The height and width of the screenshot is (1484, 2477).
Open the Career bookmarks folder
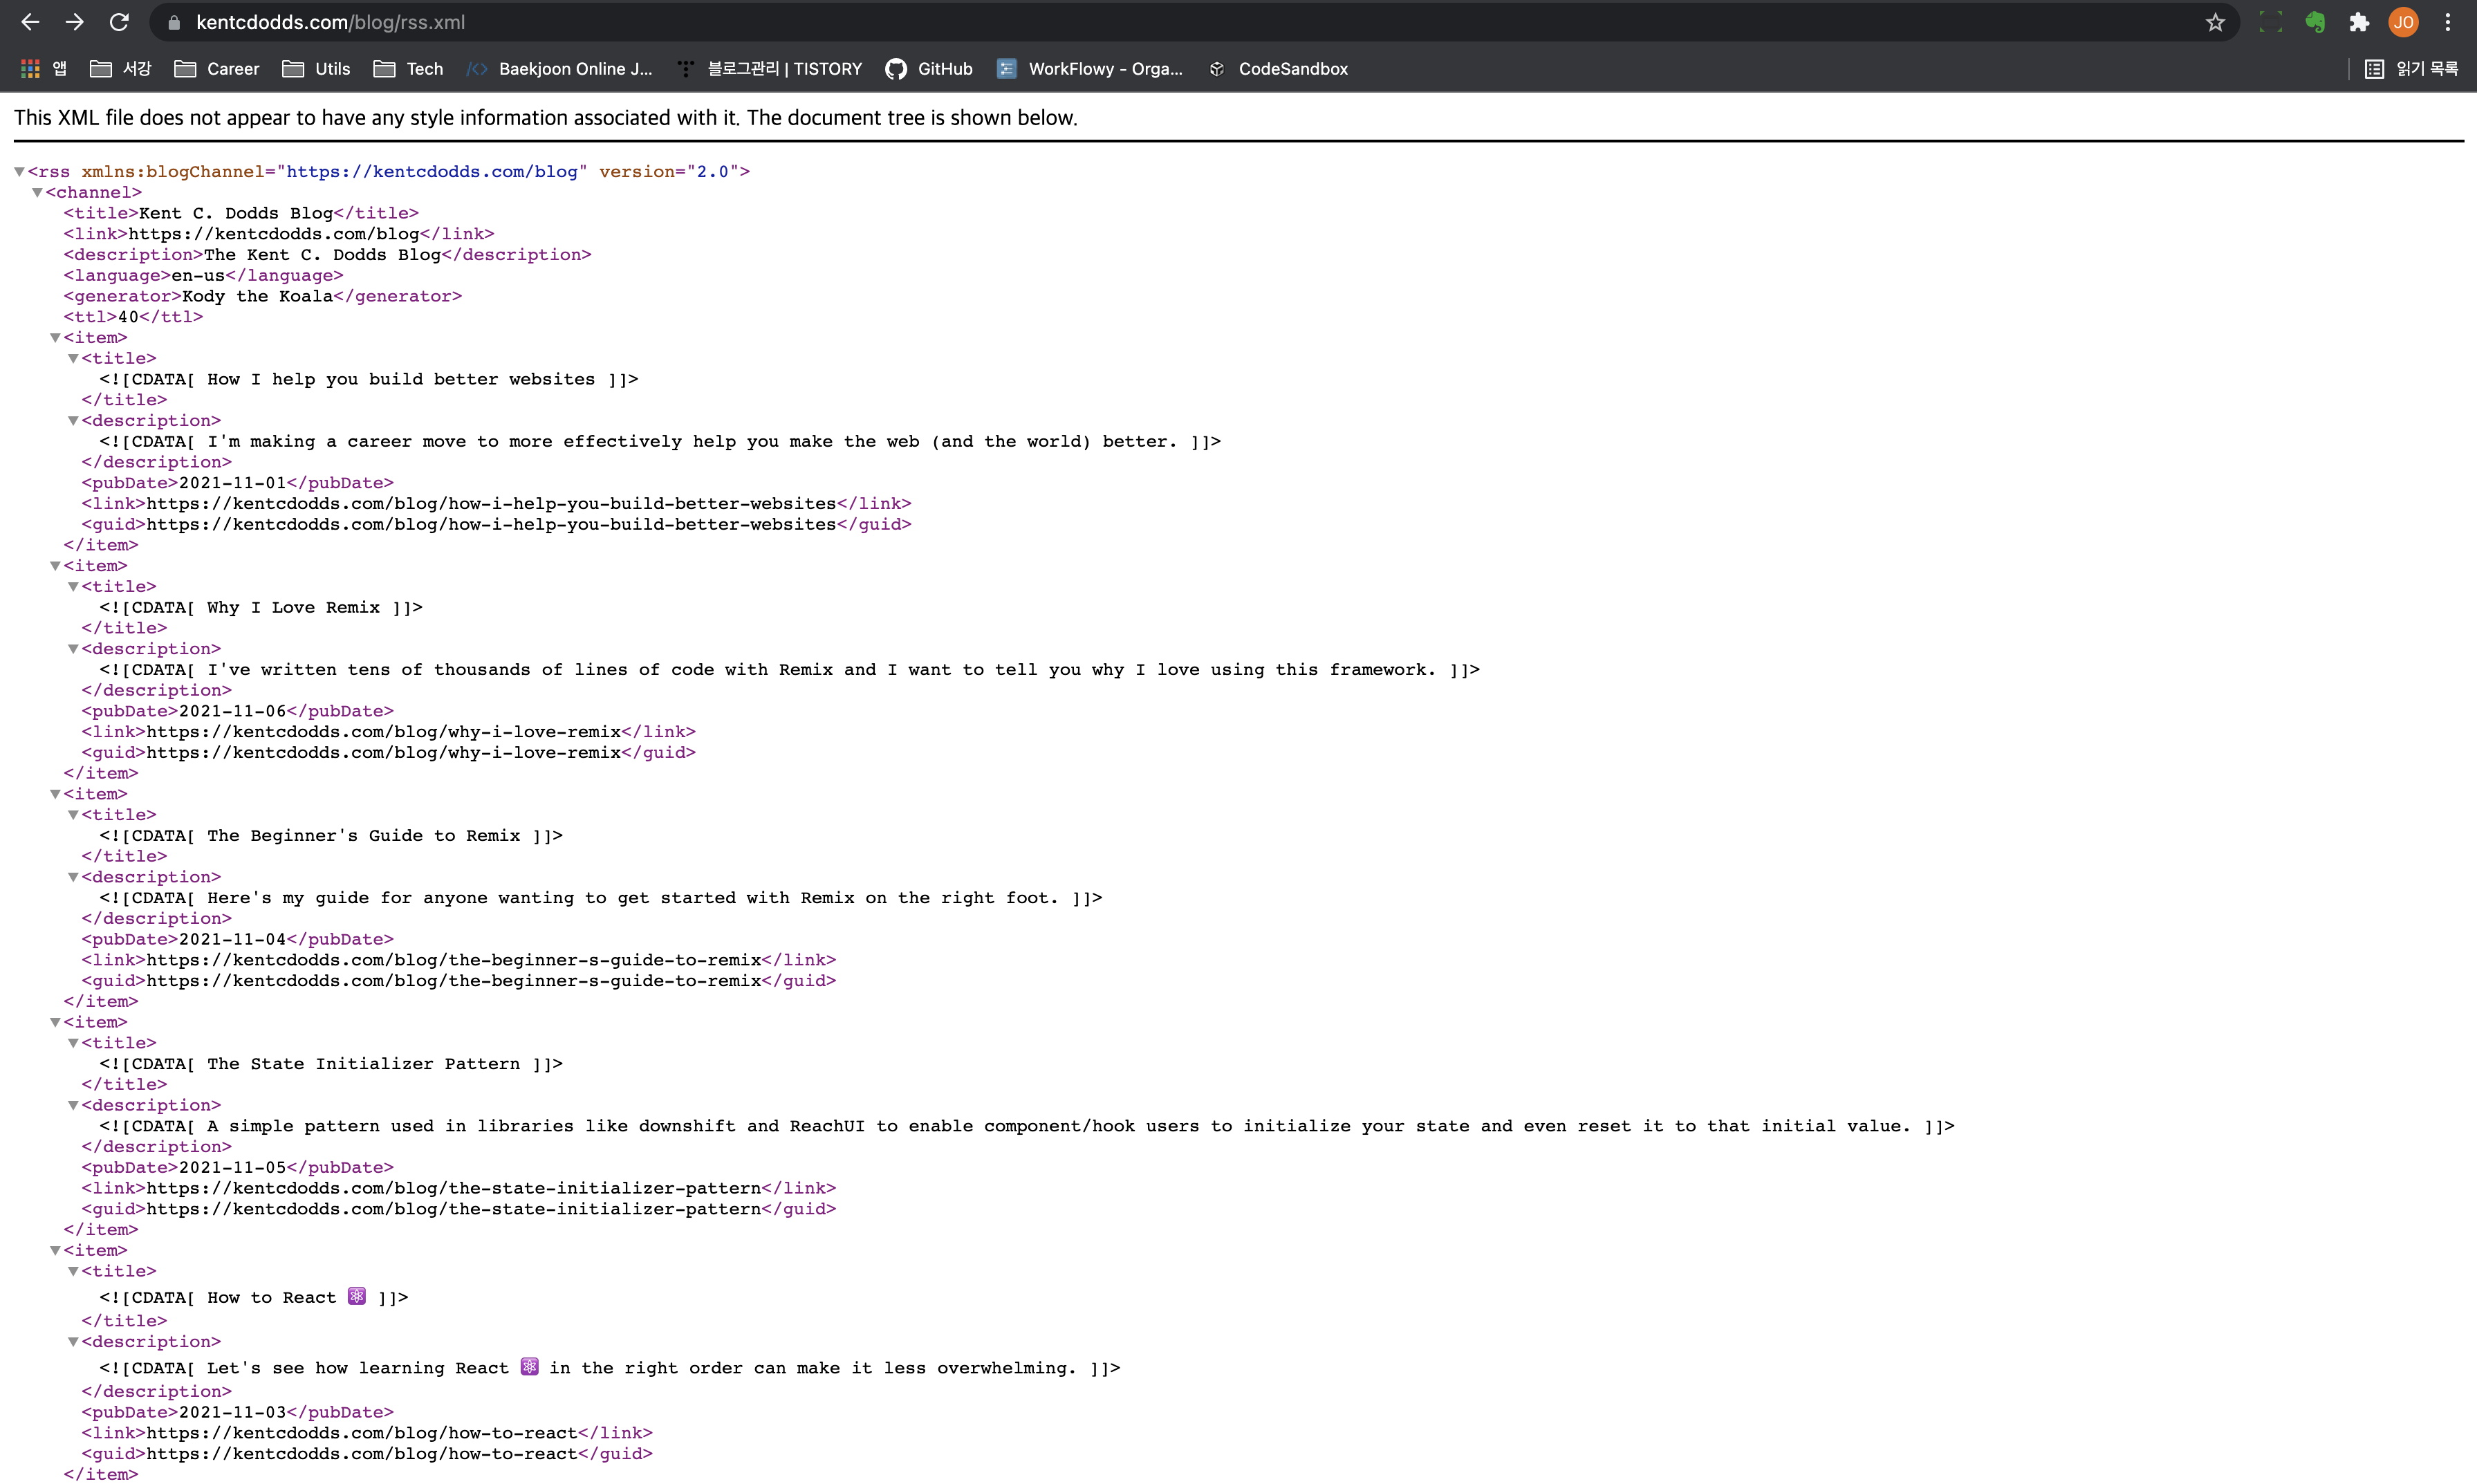click(217, 69)
